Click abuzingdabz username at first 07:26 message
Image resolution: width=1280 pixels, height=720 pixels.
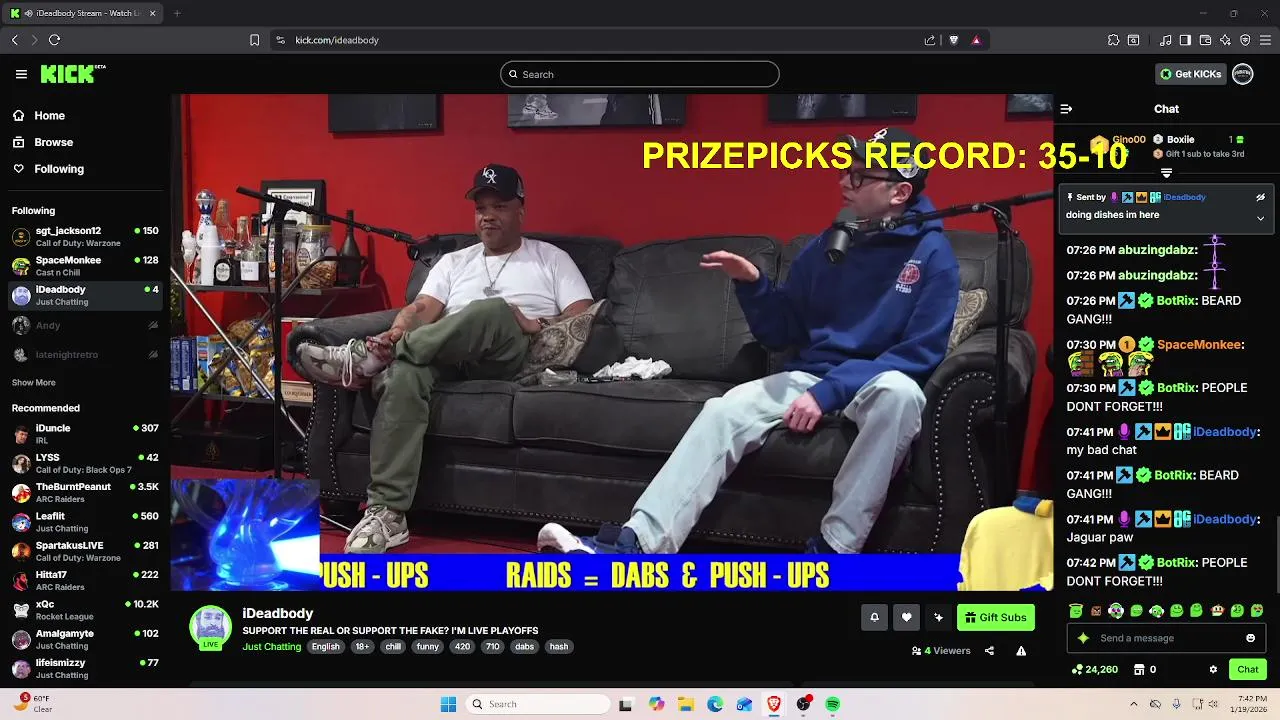click(x=1156, y=250)
